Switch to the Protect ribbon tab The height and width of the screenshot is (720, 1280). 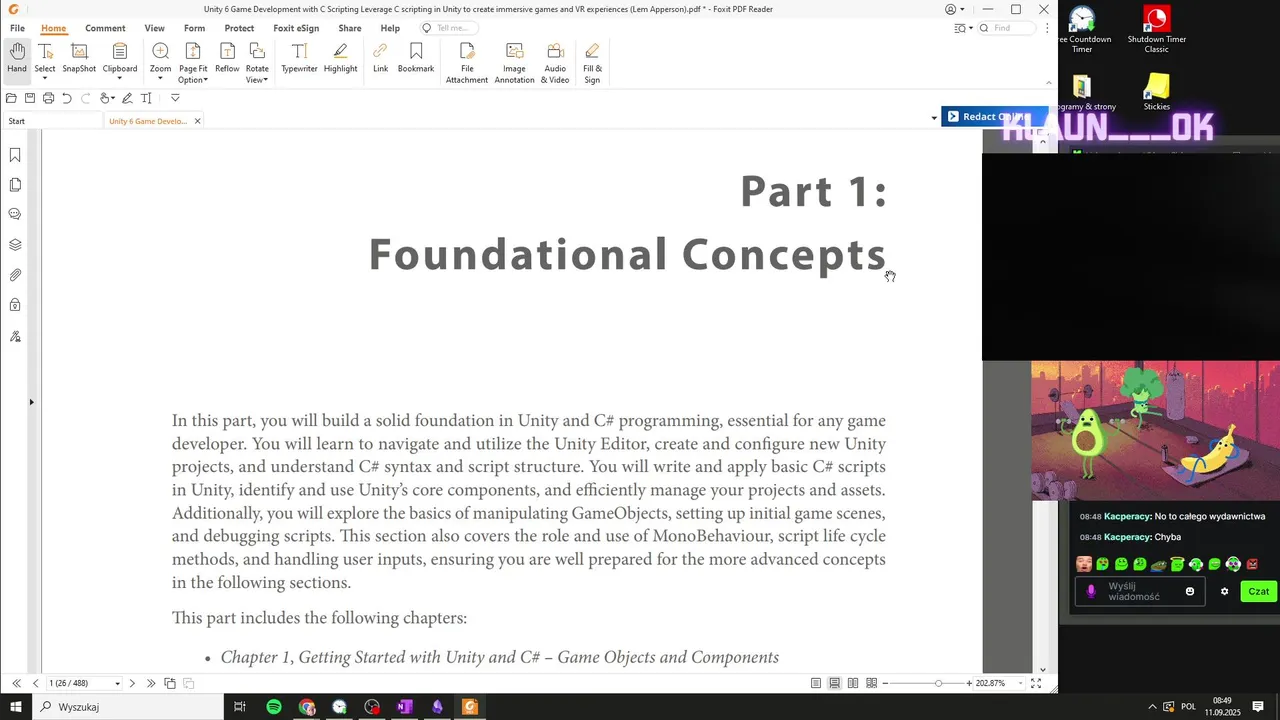239,28
